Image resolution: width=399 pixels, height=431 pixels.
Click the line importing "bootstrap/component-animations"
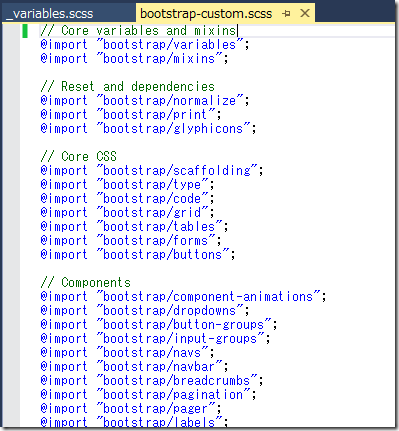coord(183,297)
